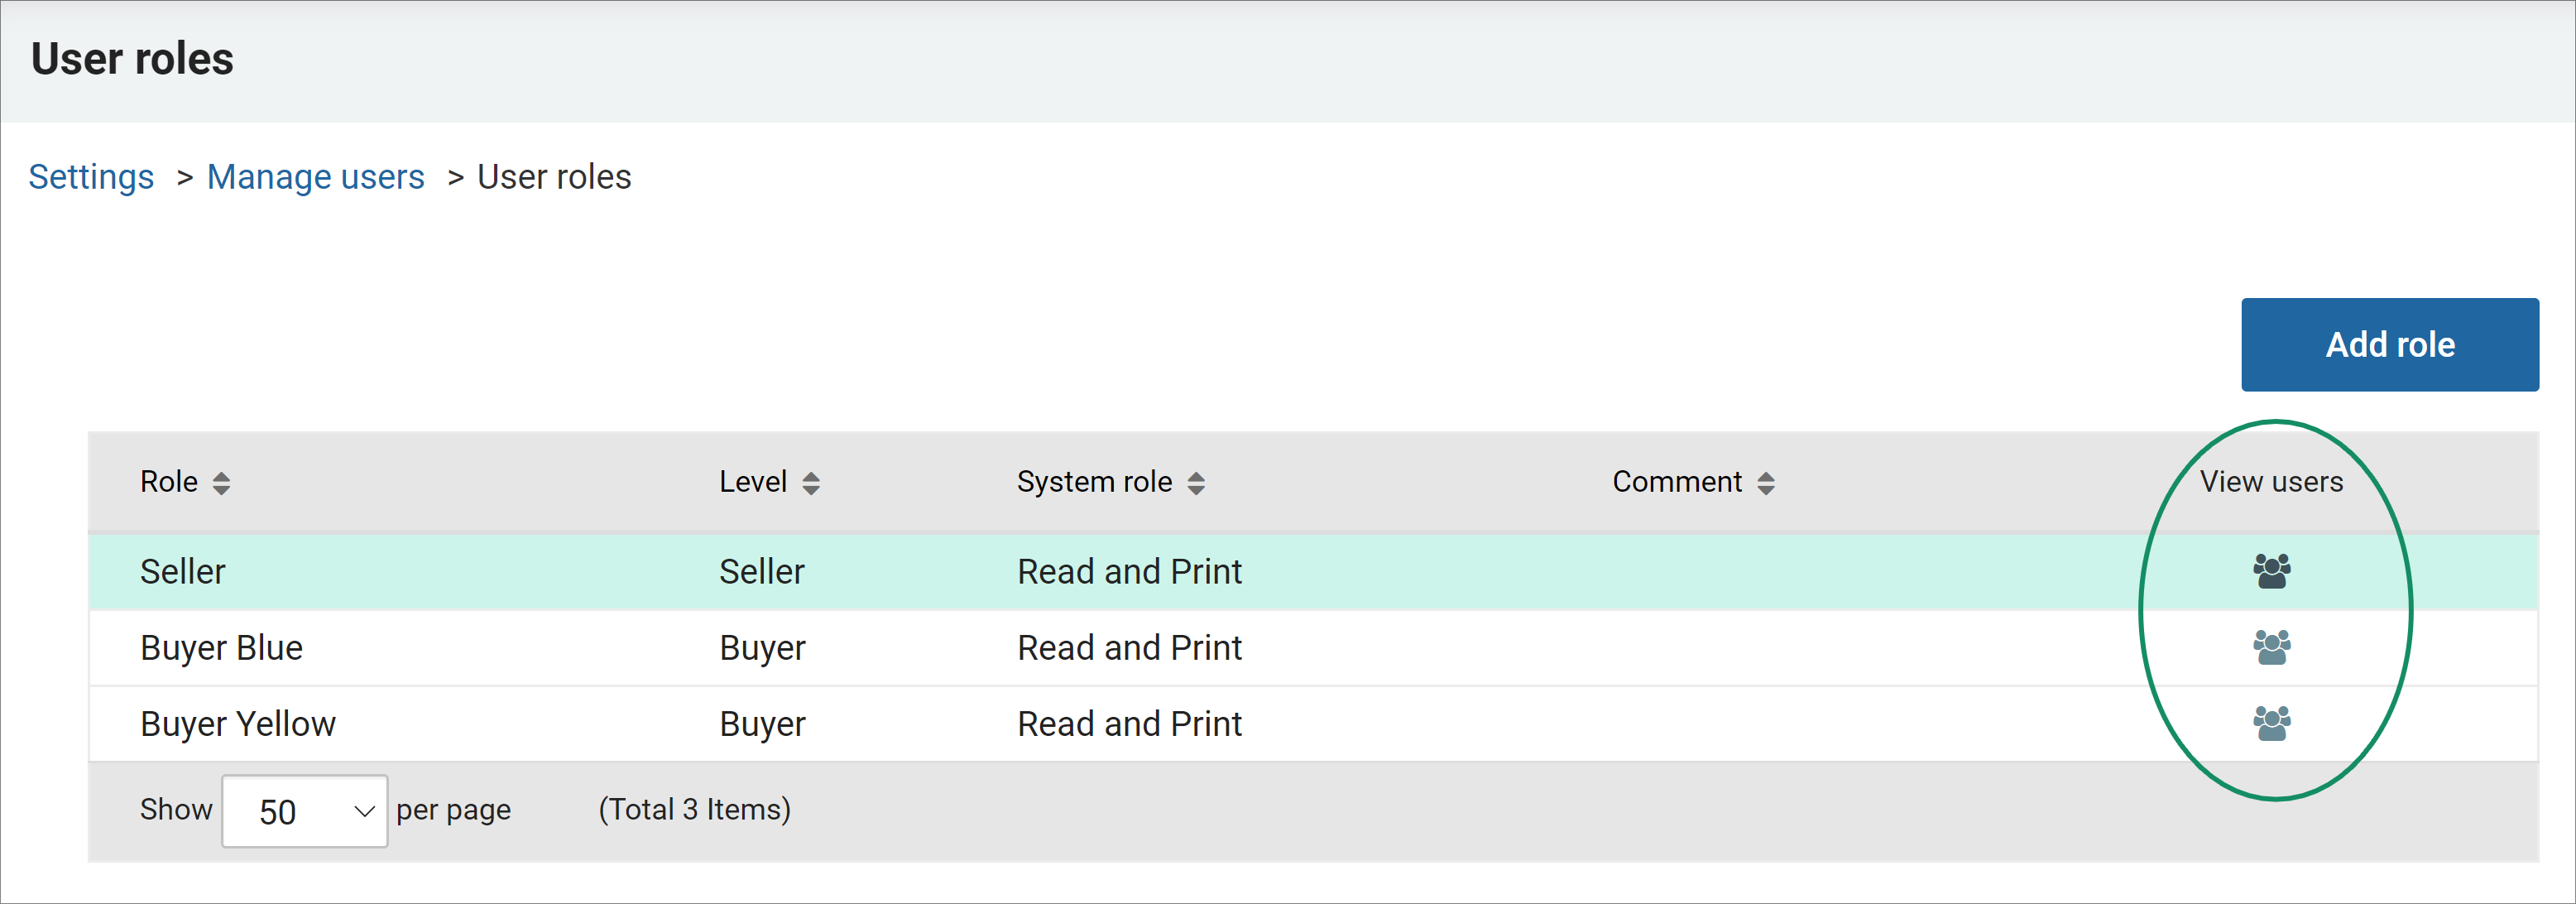Select the Seller role name
Viewport: 2576px width, 904px height.
pyautogui.click(x=183, y=571)
